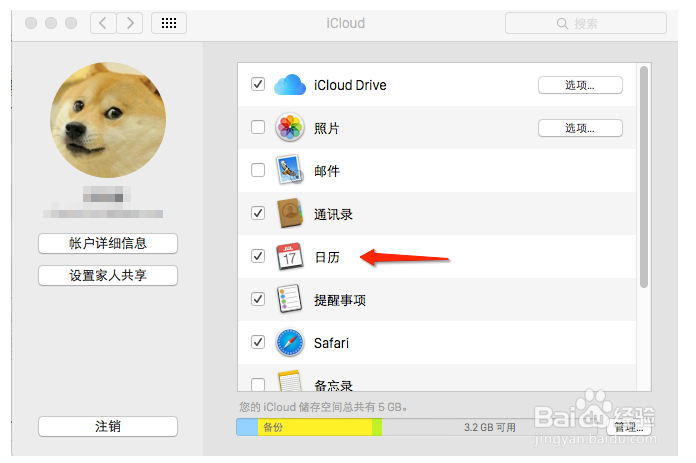The image size is (696, 463).
Task: Show all preferences via grid icon
Action: pyautogui.click(x=169, y=23)
